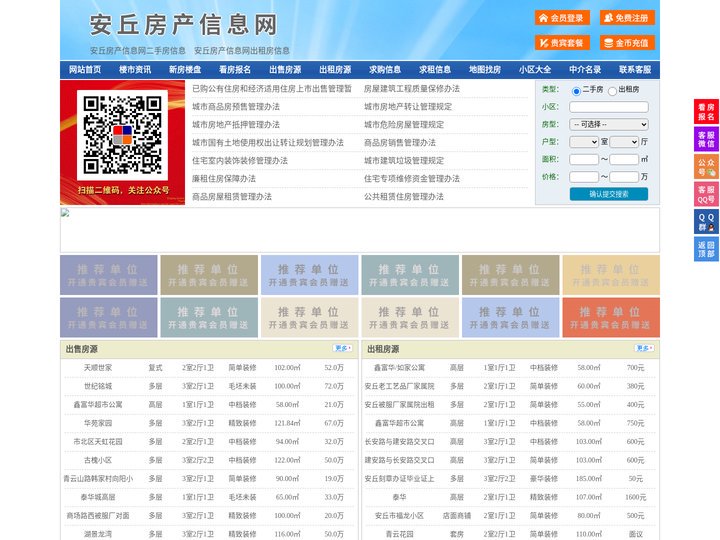Image resolution: width=720 pixels, height=540 pixels.
Task: Open 地图找房 in the navigation bar
Action: [485, 70]
